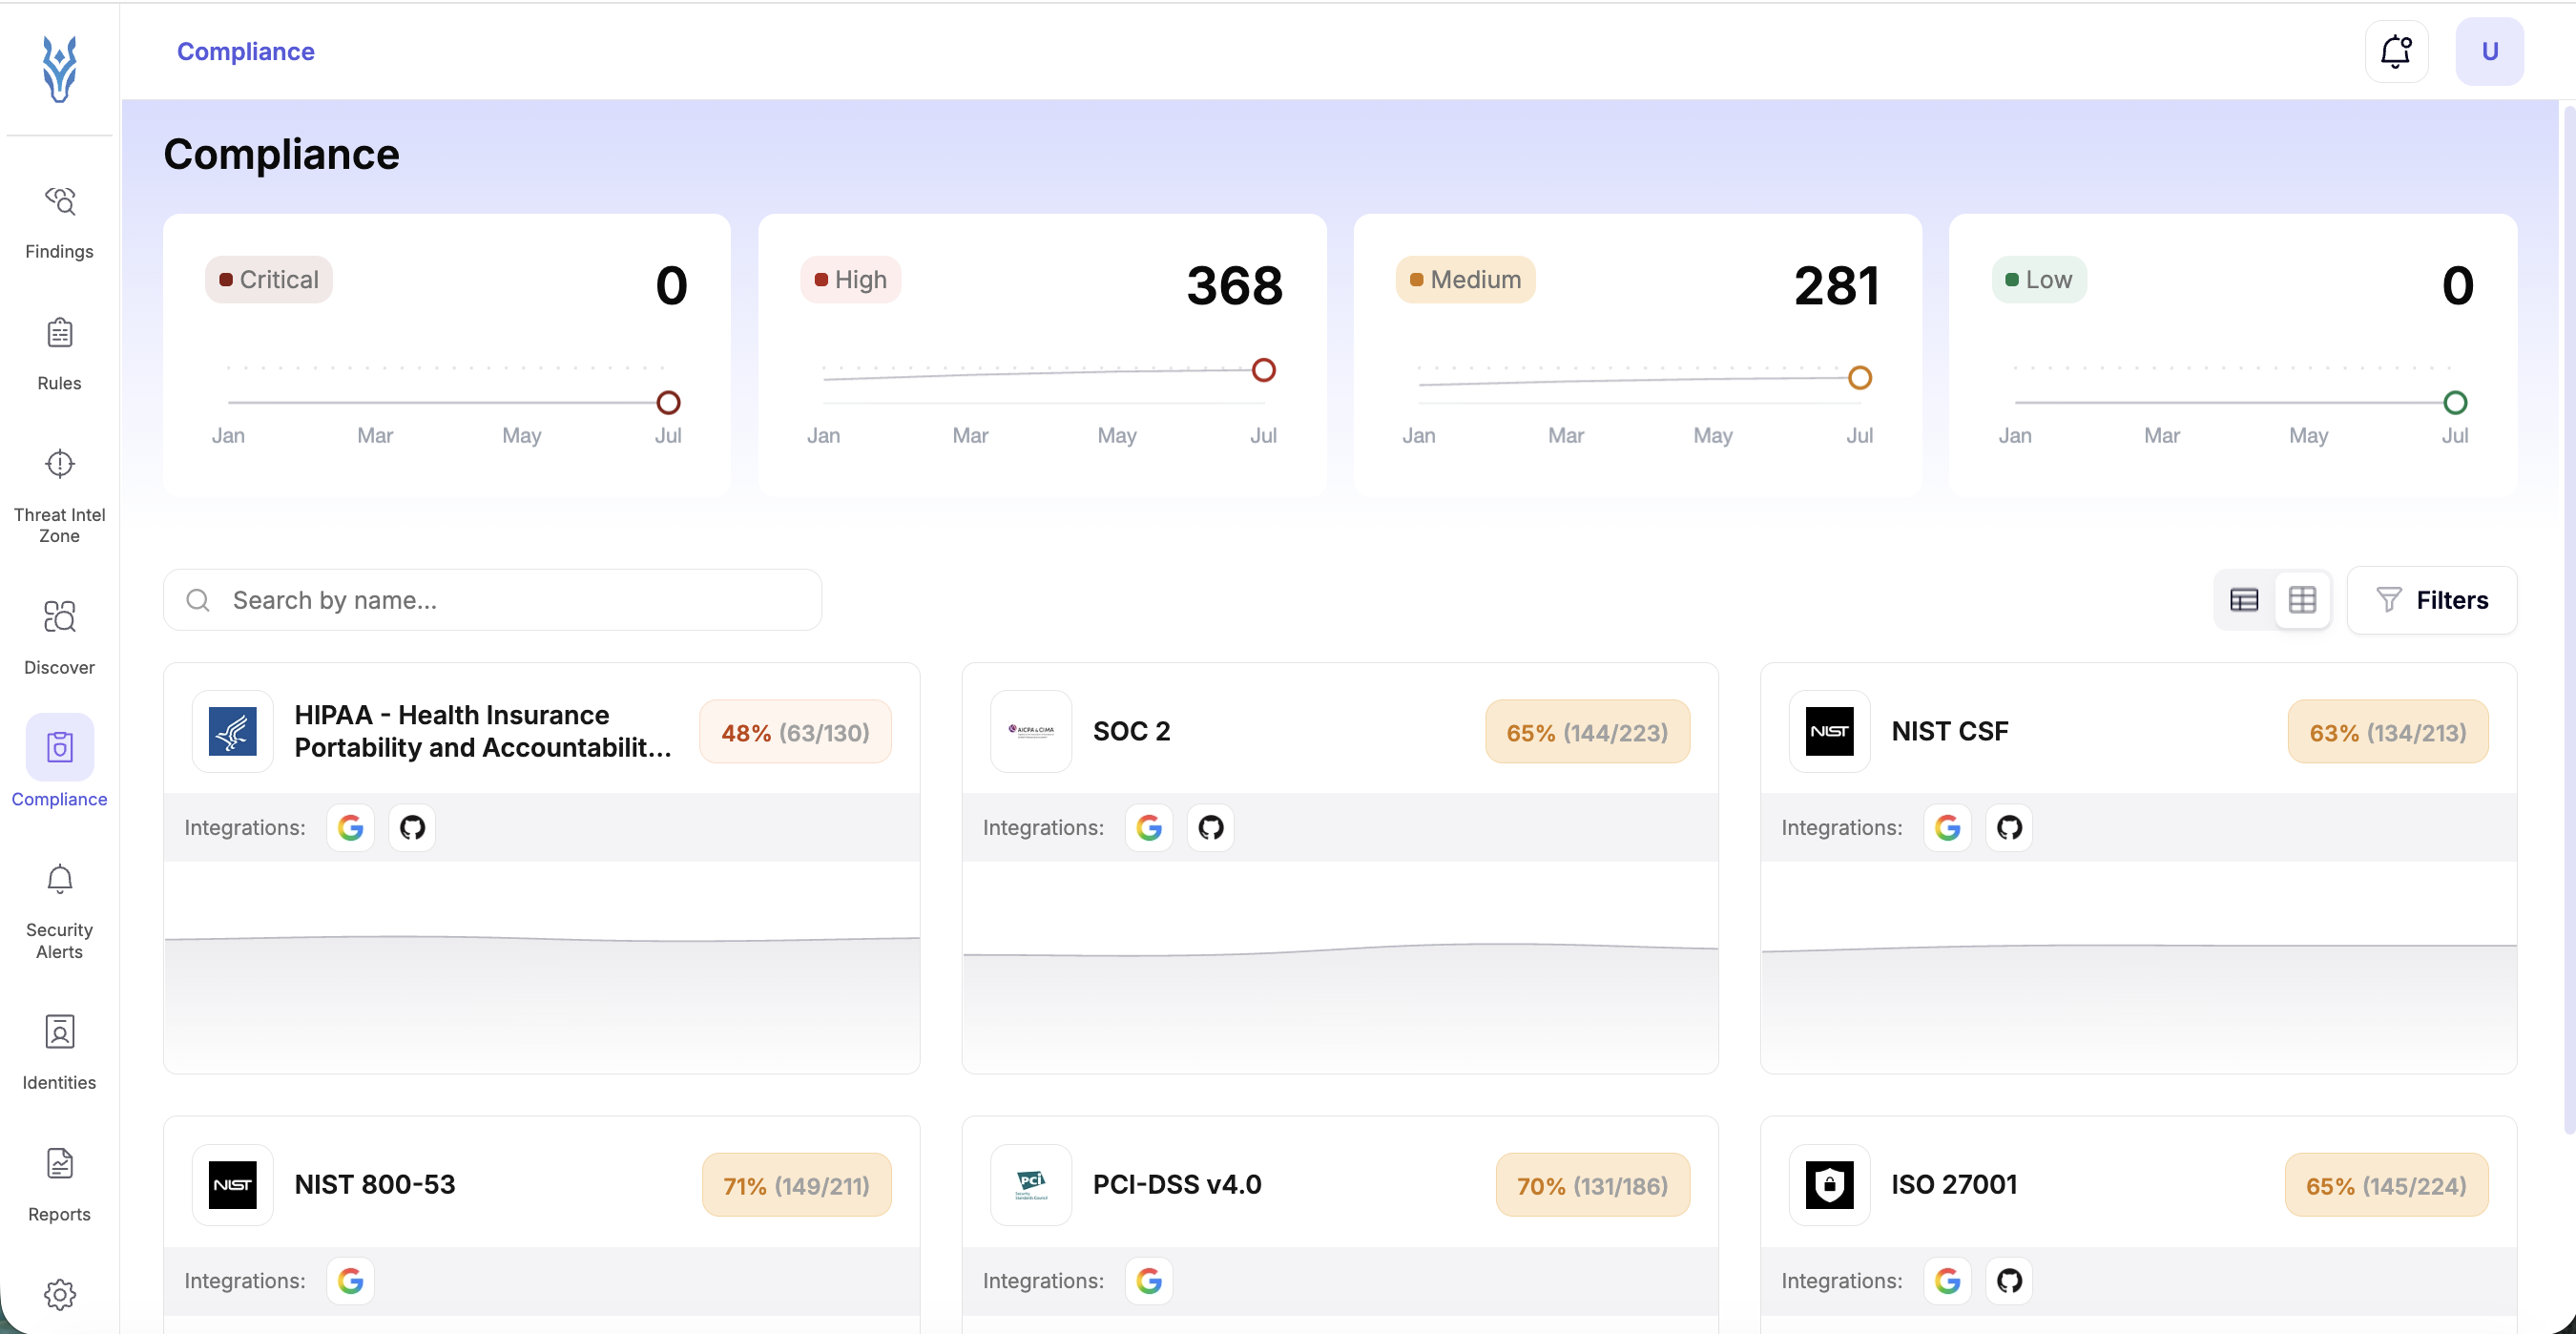Open the Reports section

click(x=59, y=1186)
